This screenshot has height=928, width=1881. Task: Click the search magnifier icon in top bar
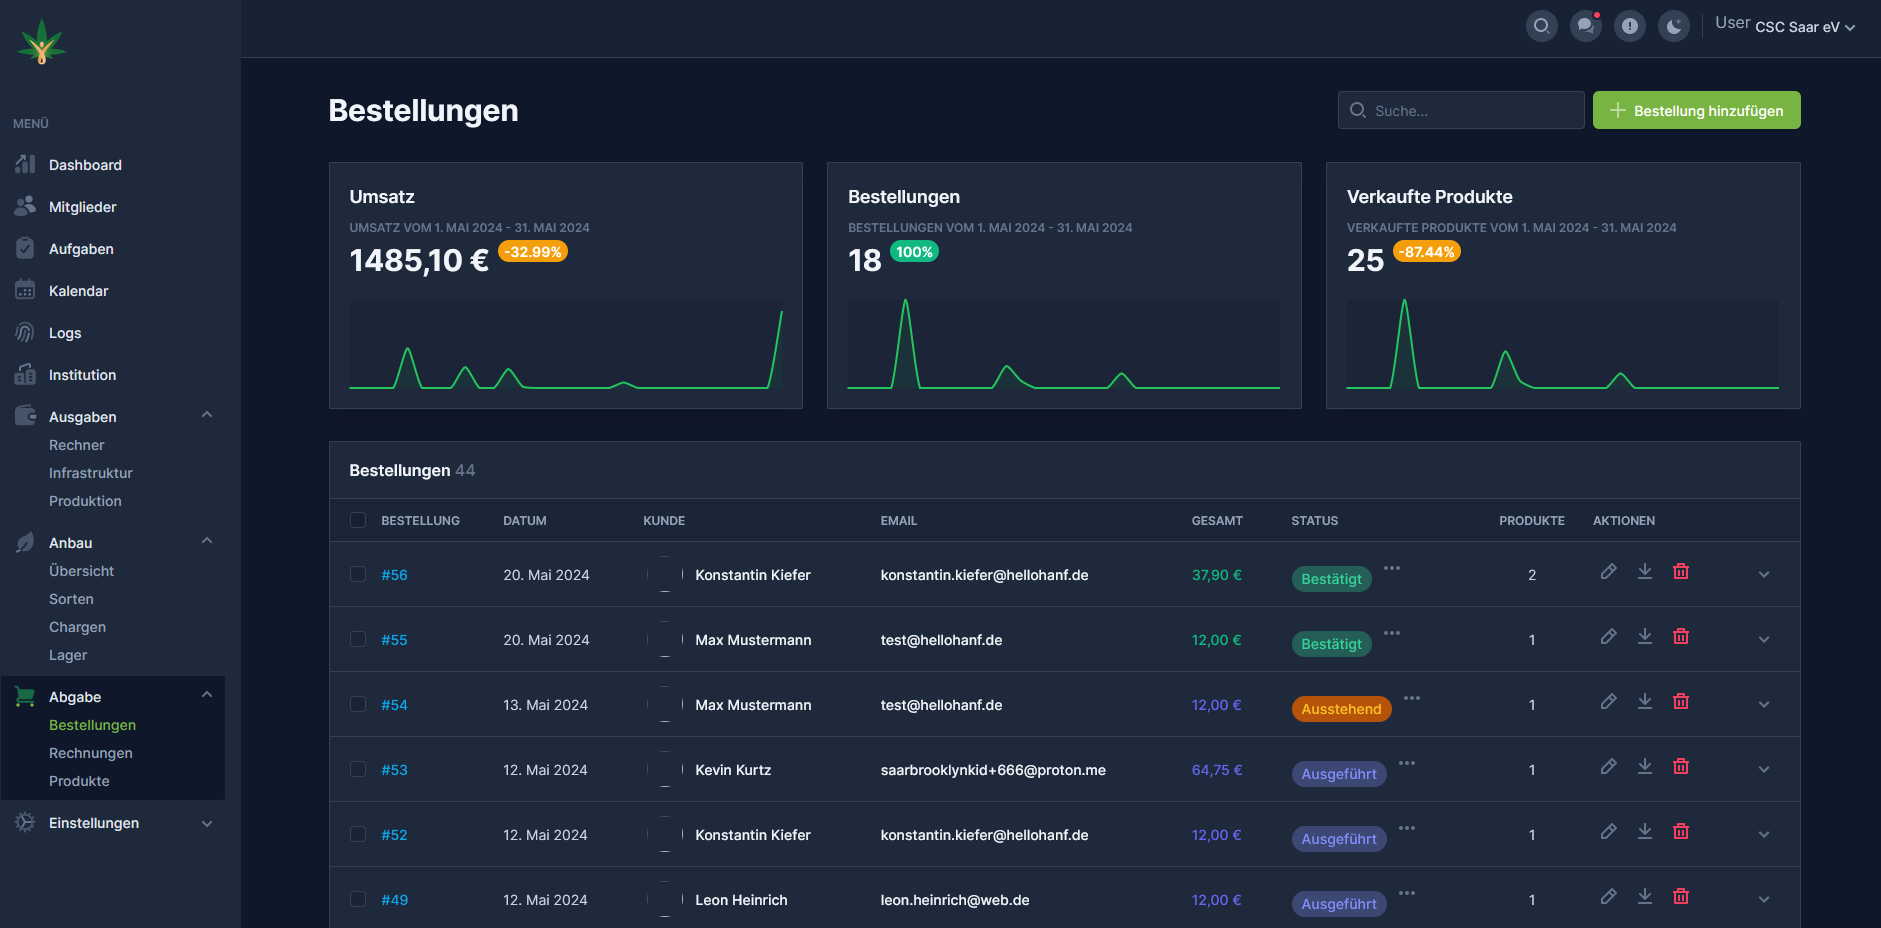click(1541, 26)
